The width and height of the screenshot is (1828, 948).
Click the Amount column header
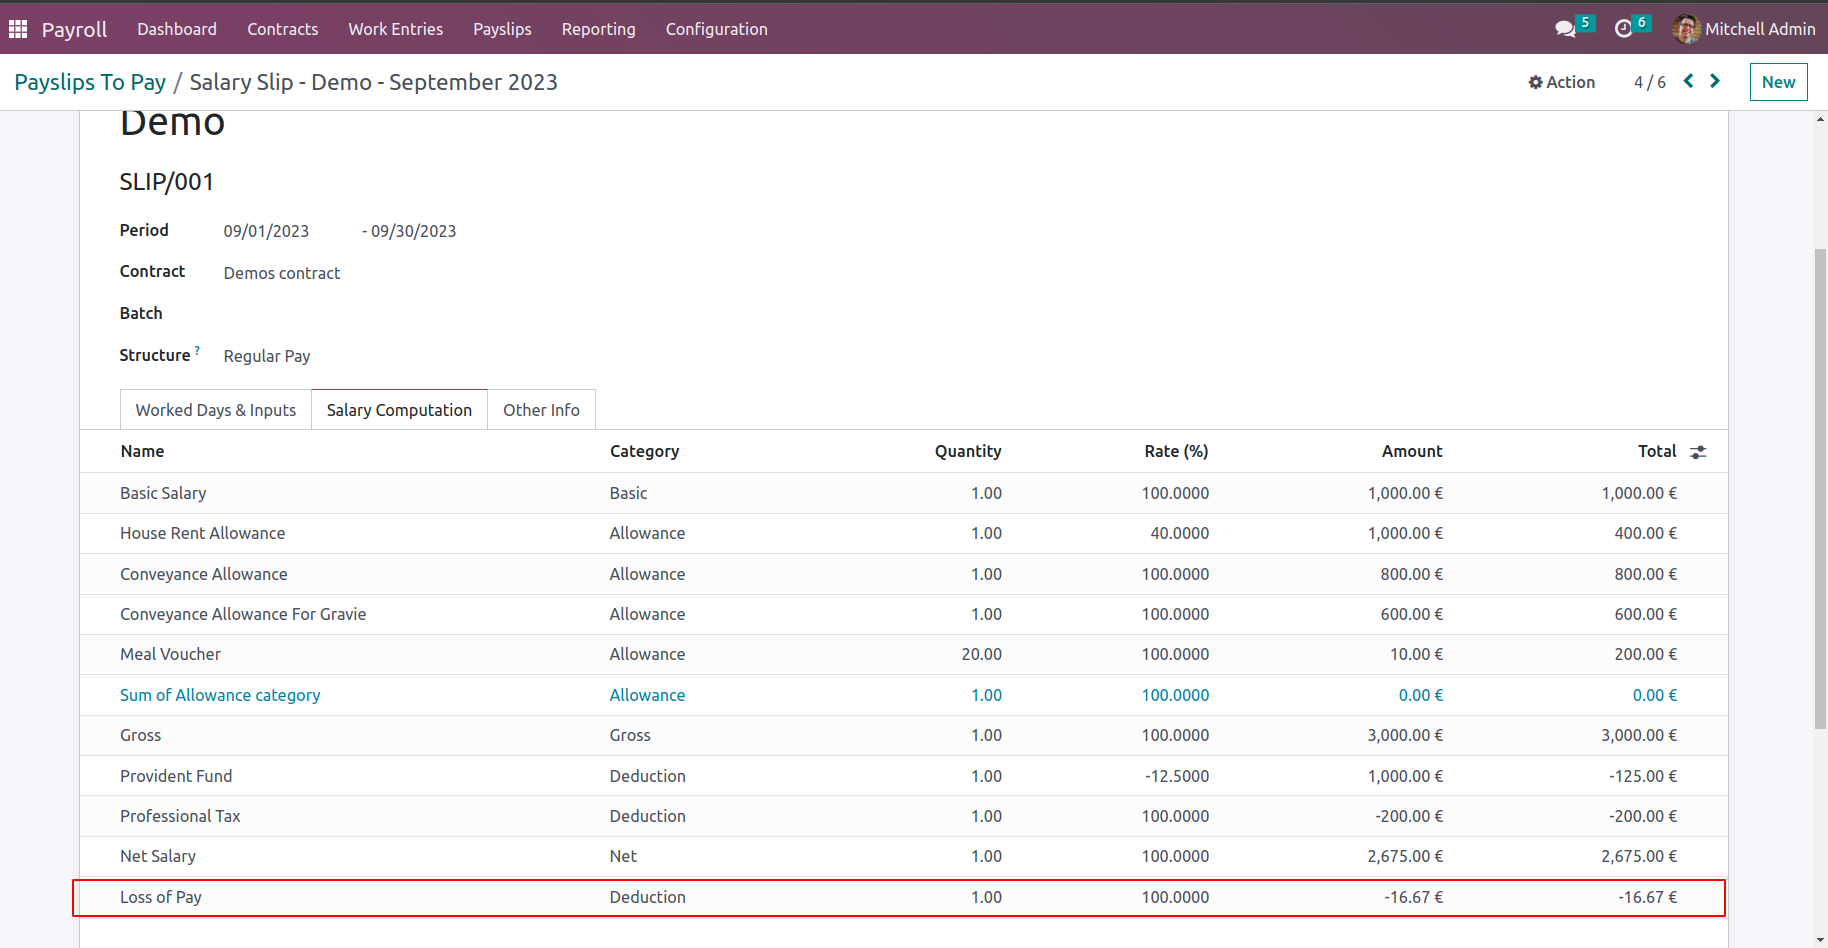coord(1412,451)
